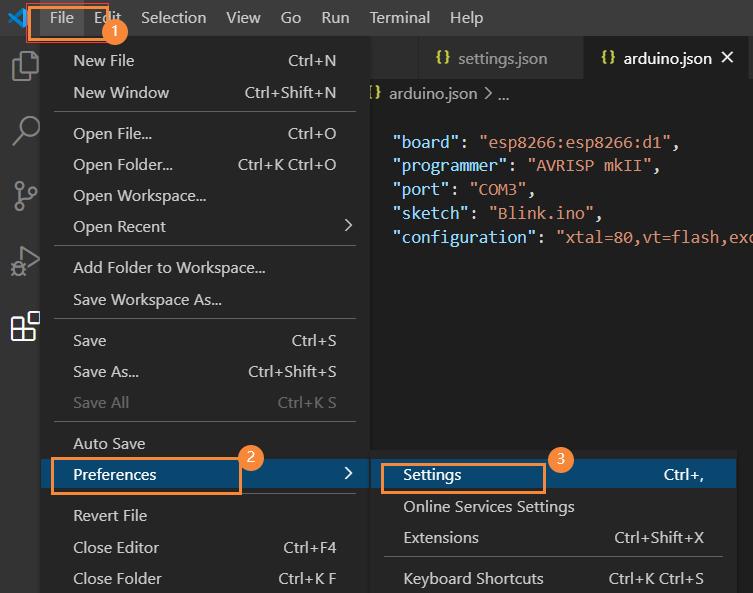Click the "board" key in editor

tap(426, 142)
